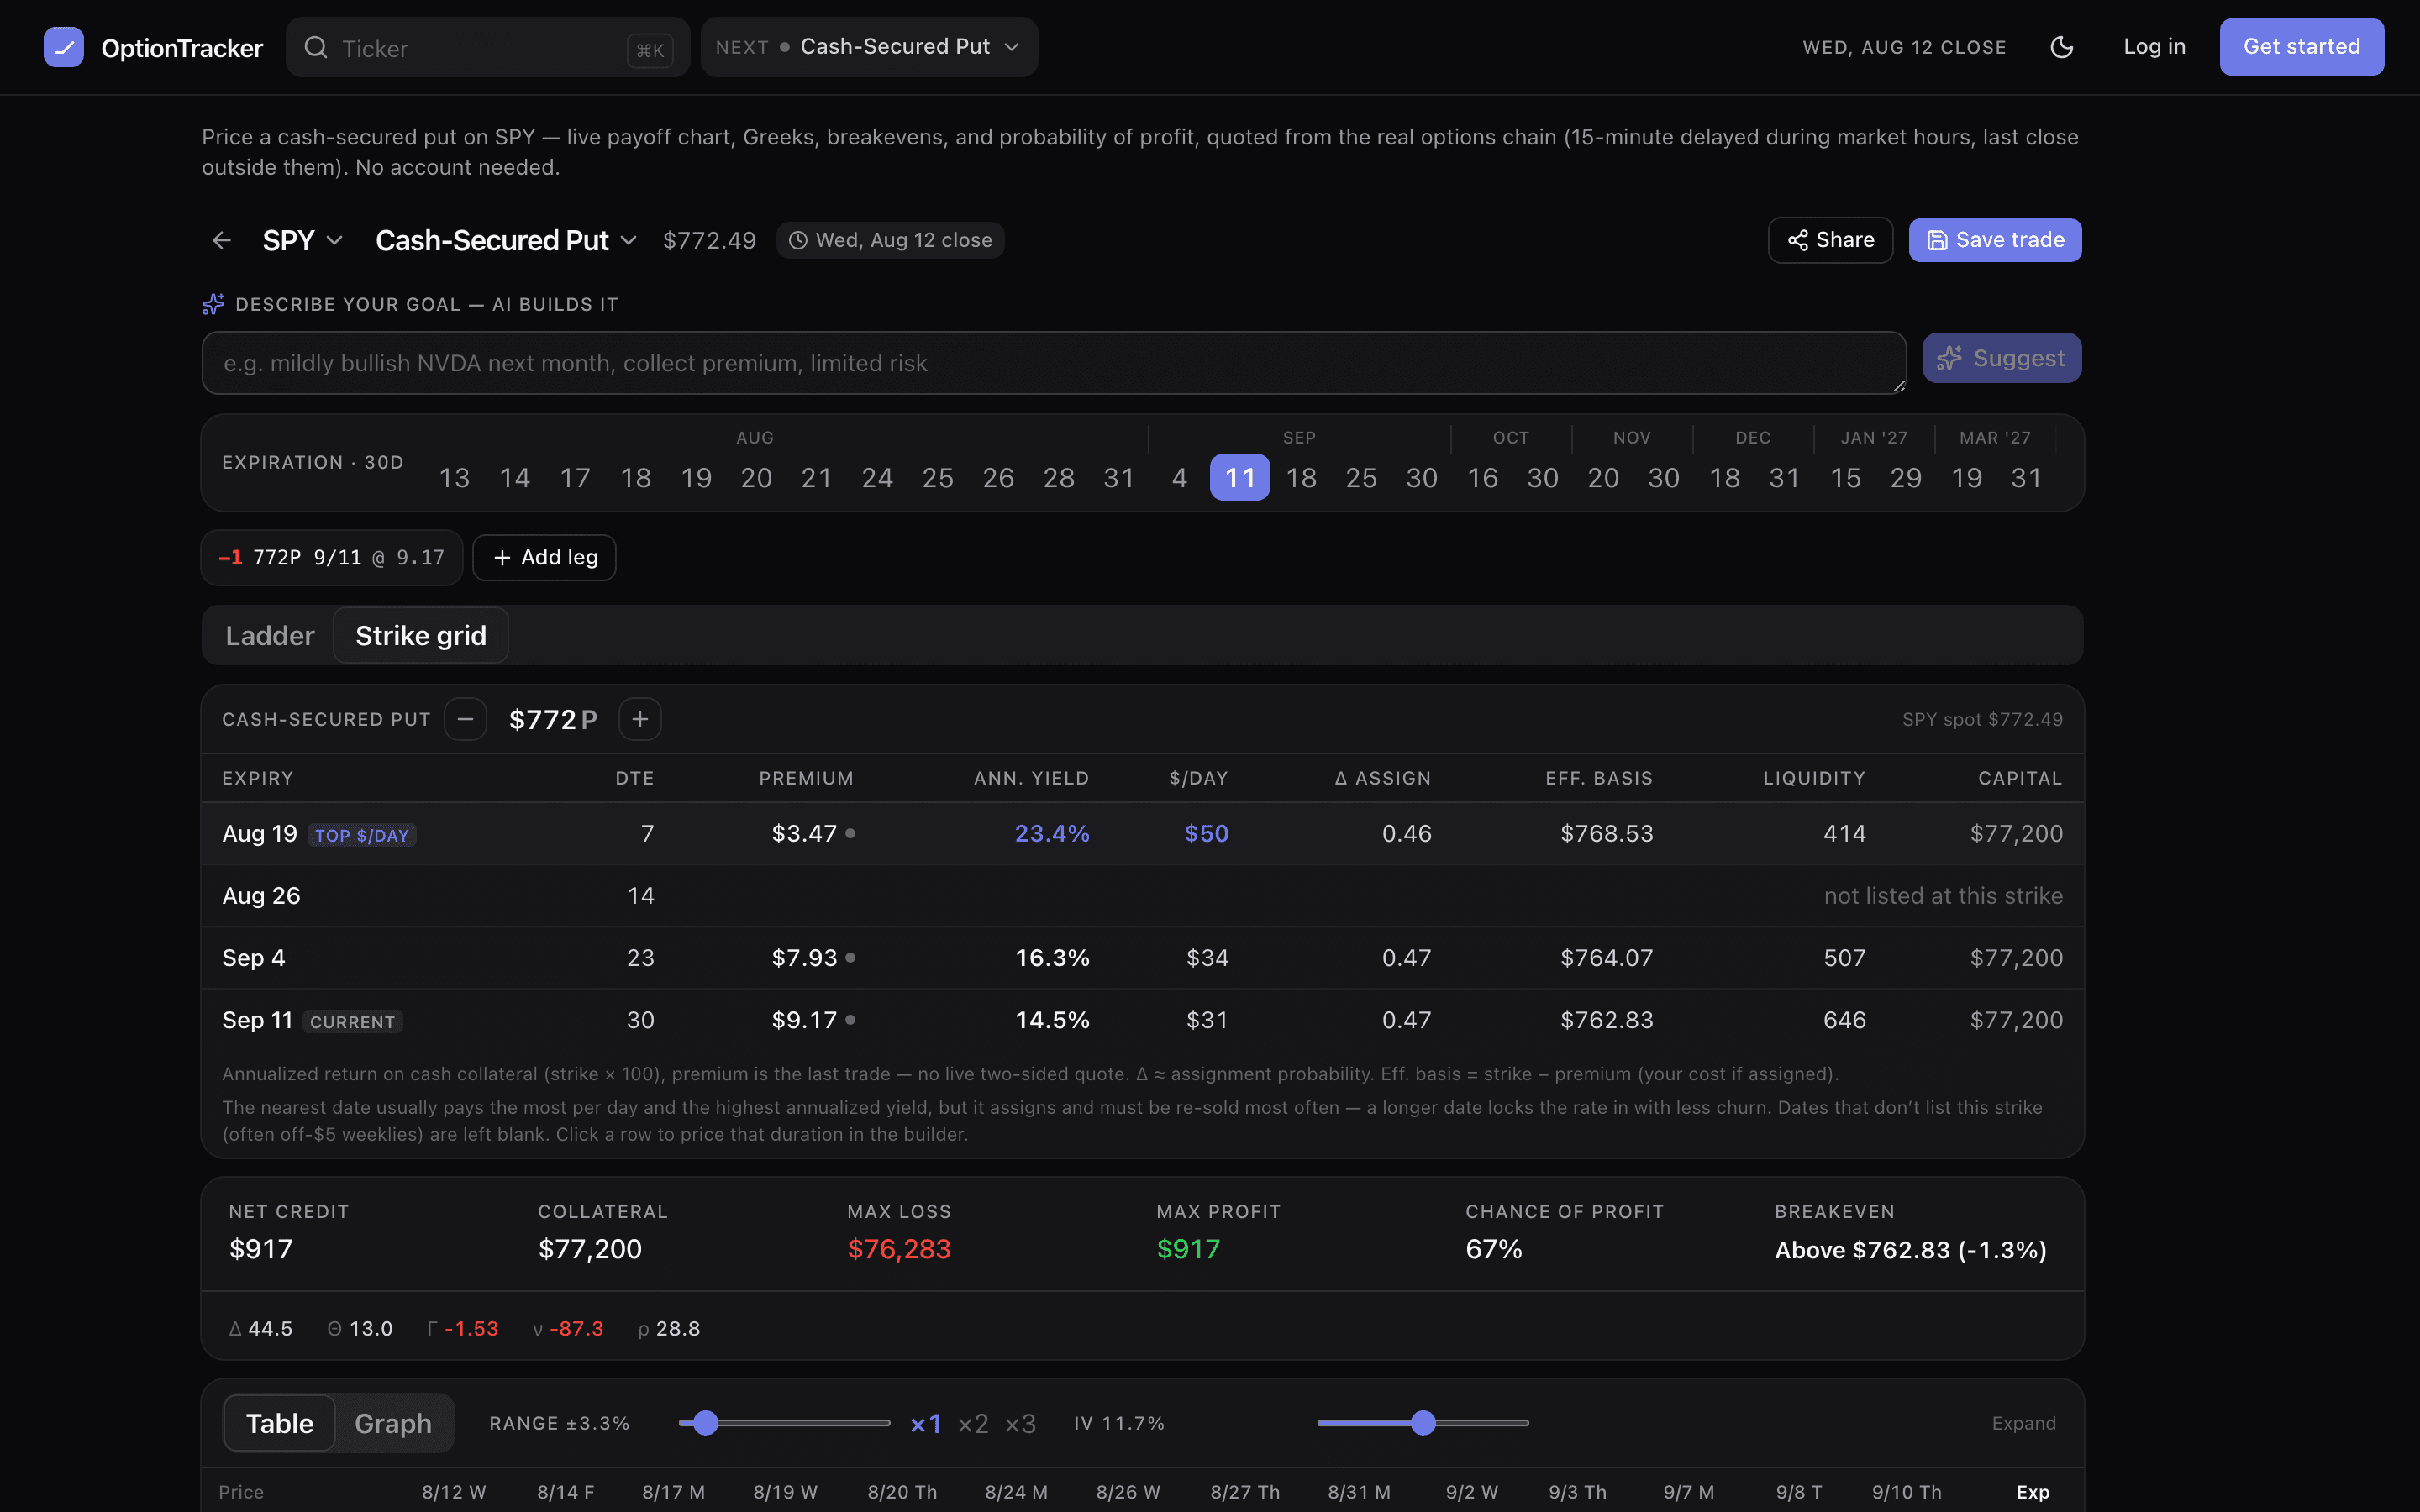Click the Sep 11 CURRENT expiry row
The image size is (2420, 1512).
click(x=1142, y=1020)
